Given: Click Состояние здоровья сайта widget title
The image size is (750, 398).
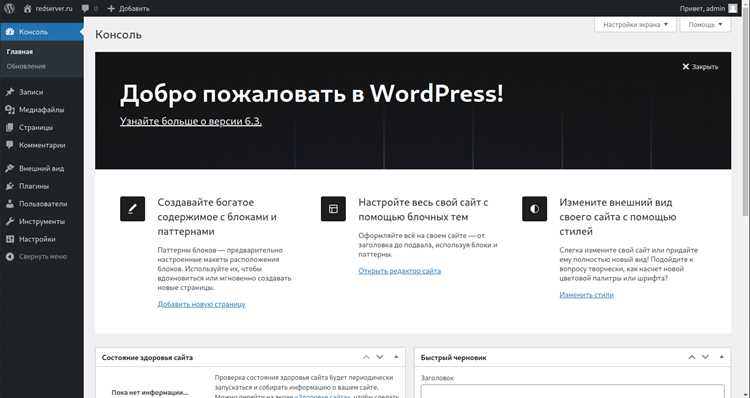Looking at the screenshot, I should [147, 357].
